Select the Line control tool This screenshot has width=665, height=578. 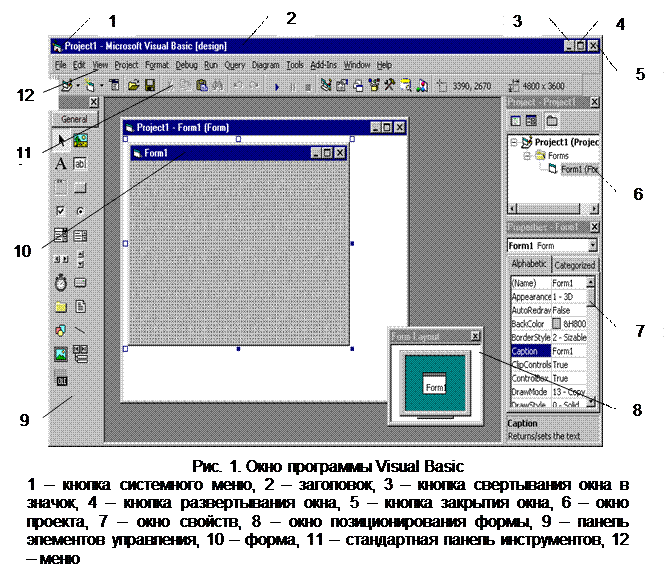pyautogui.click(x=80, y=330)
